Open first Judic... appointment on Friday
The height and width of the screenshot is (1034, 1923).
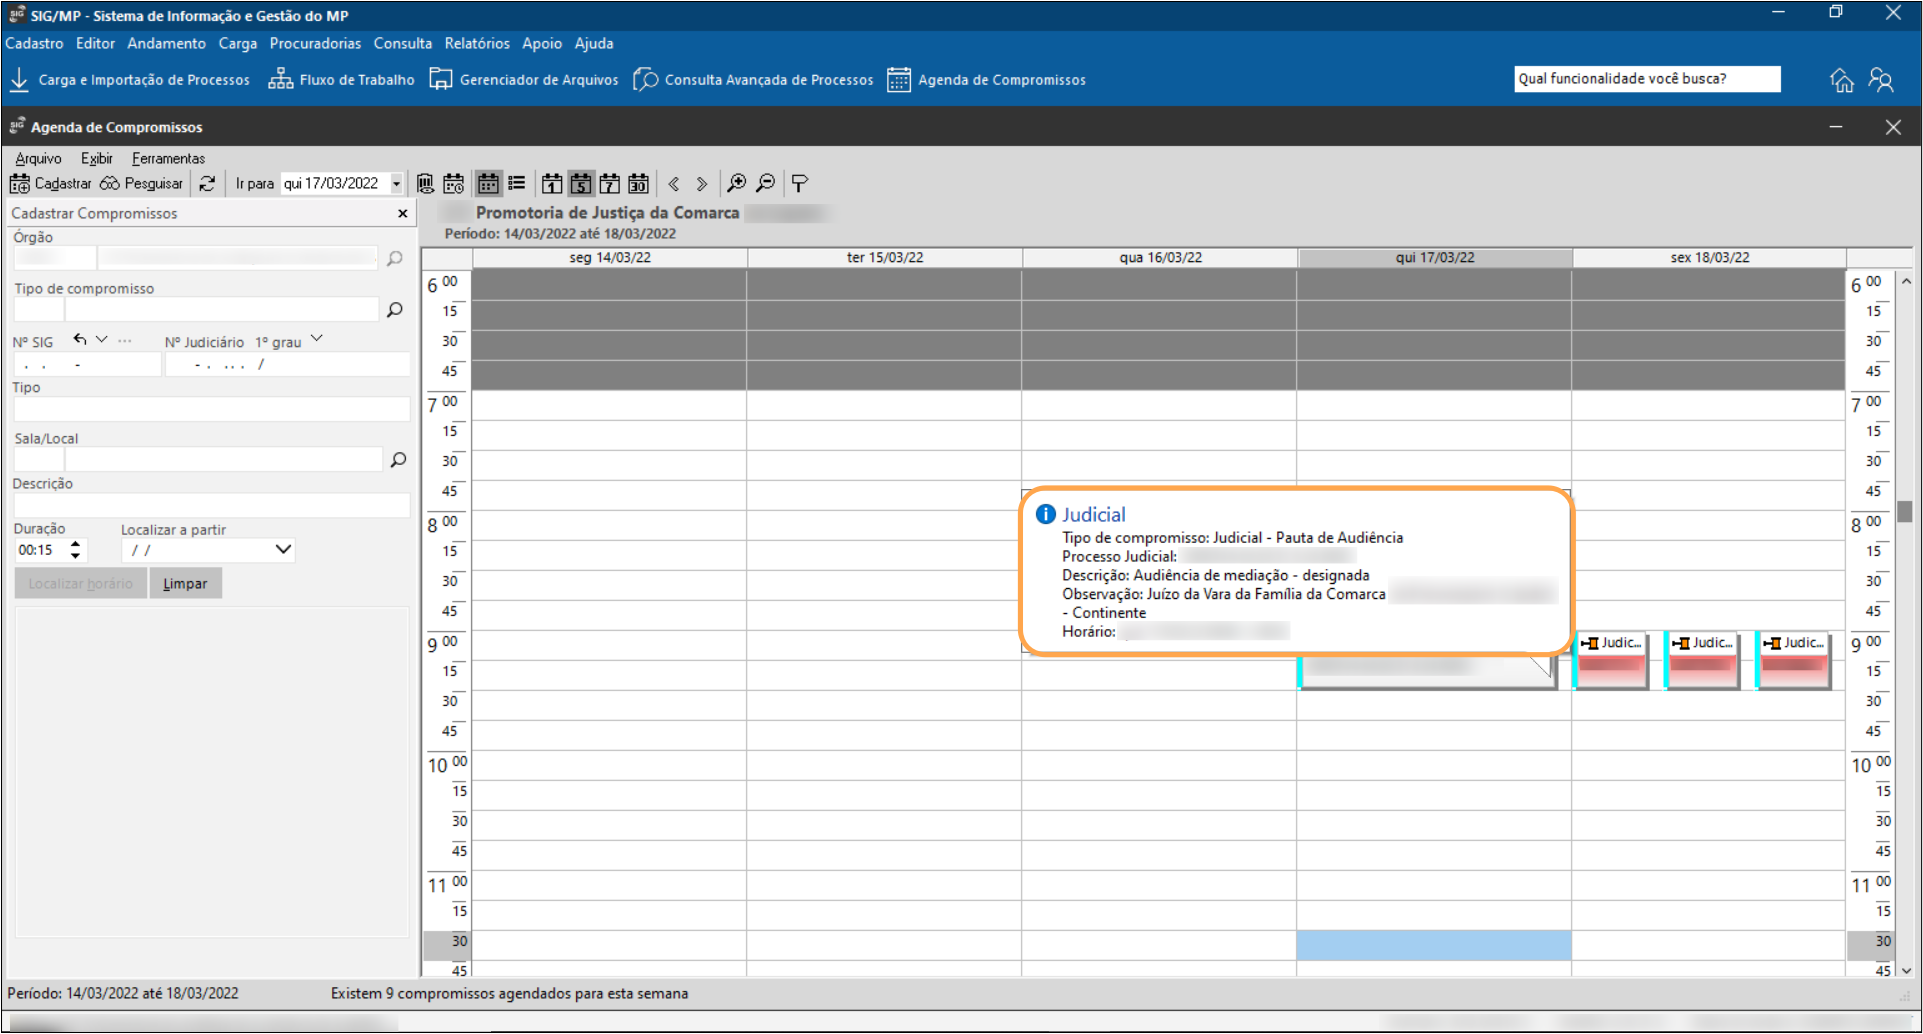click(x=1611, y=660)
